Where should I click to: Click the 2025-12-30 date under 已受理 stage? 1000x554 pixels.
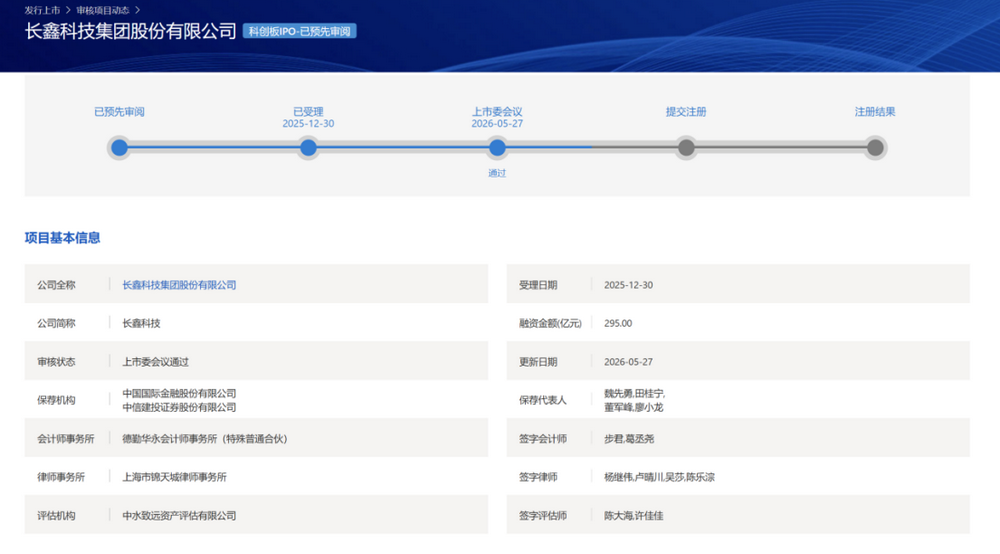pyautogui.click(x=308, y=124)
